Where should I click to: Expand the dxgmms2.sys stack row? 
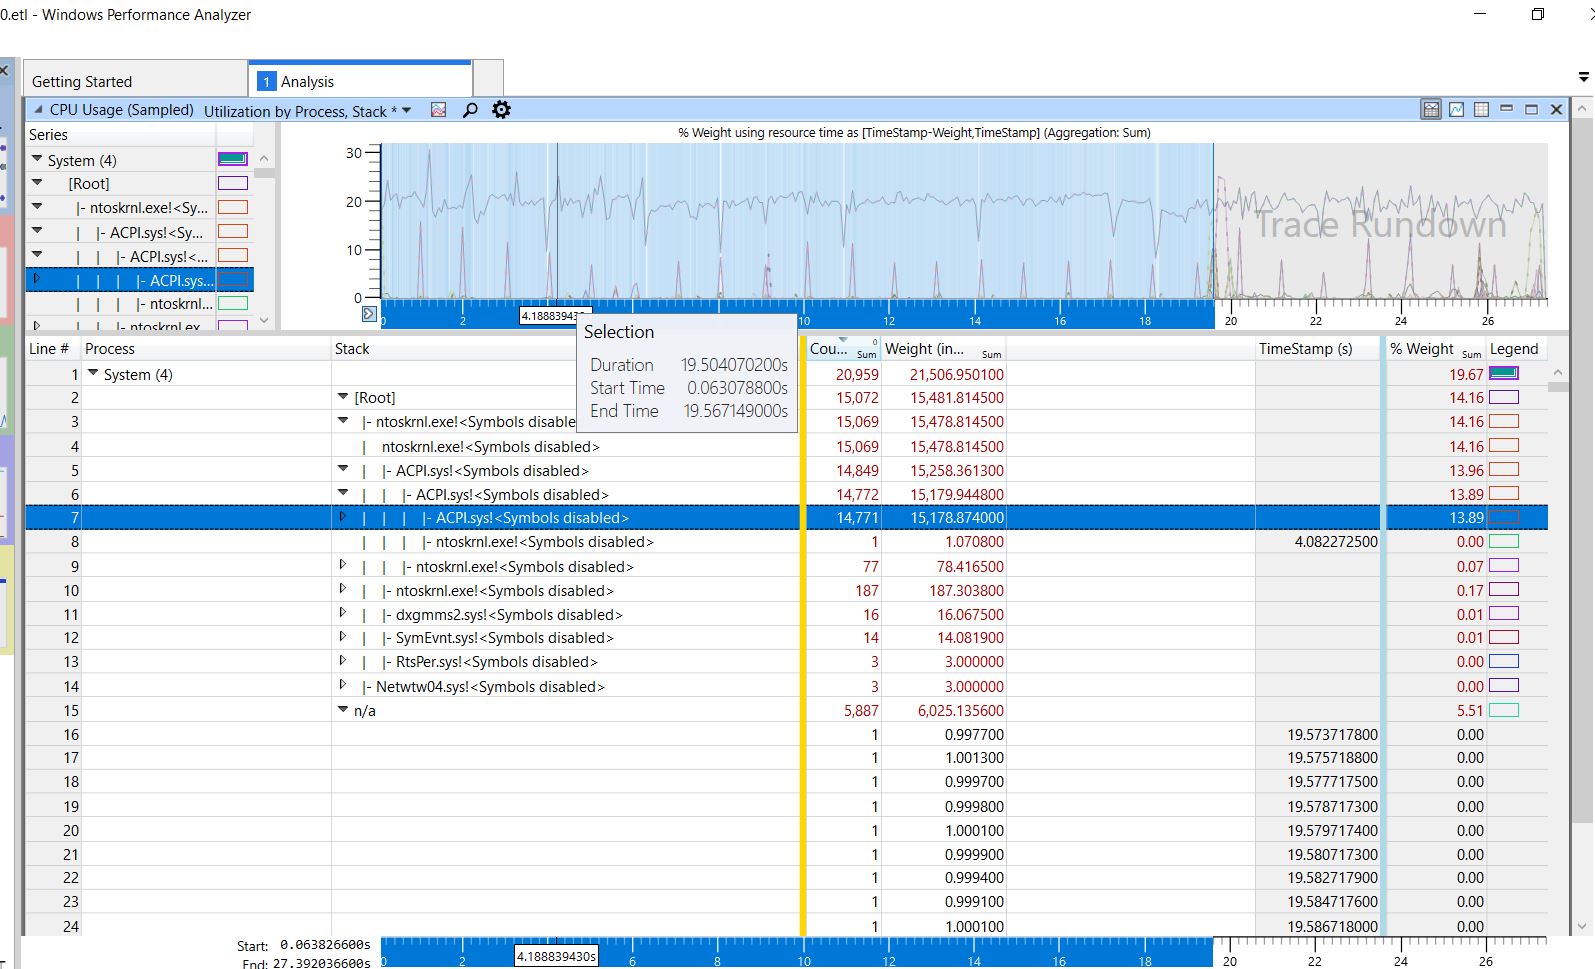click(x=343, y=613)
